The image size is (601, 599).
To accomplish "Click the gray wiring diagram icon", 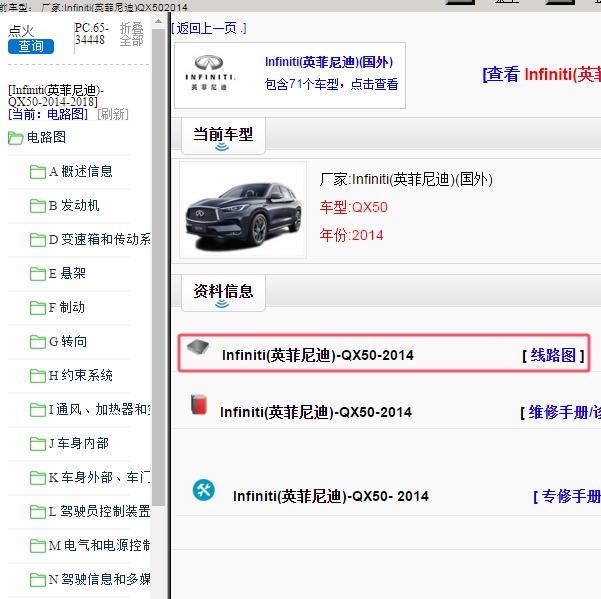I will coord(198,347).
